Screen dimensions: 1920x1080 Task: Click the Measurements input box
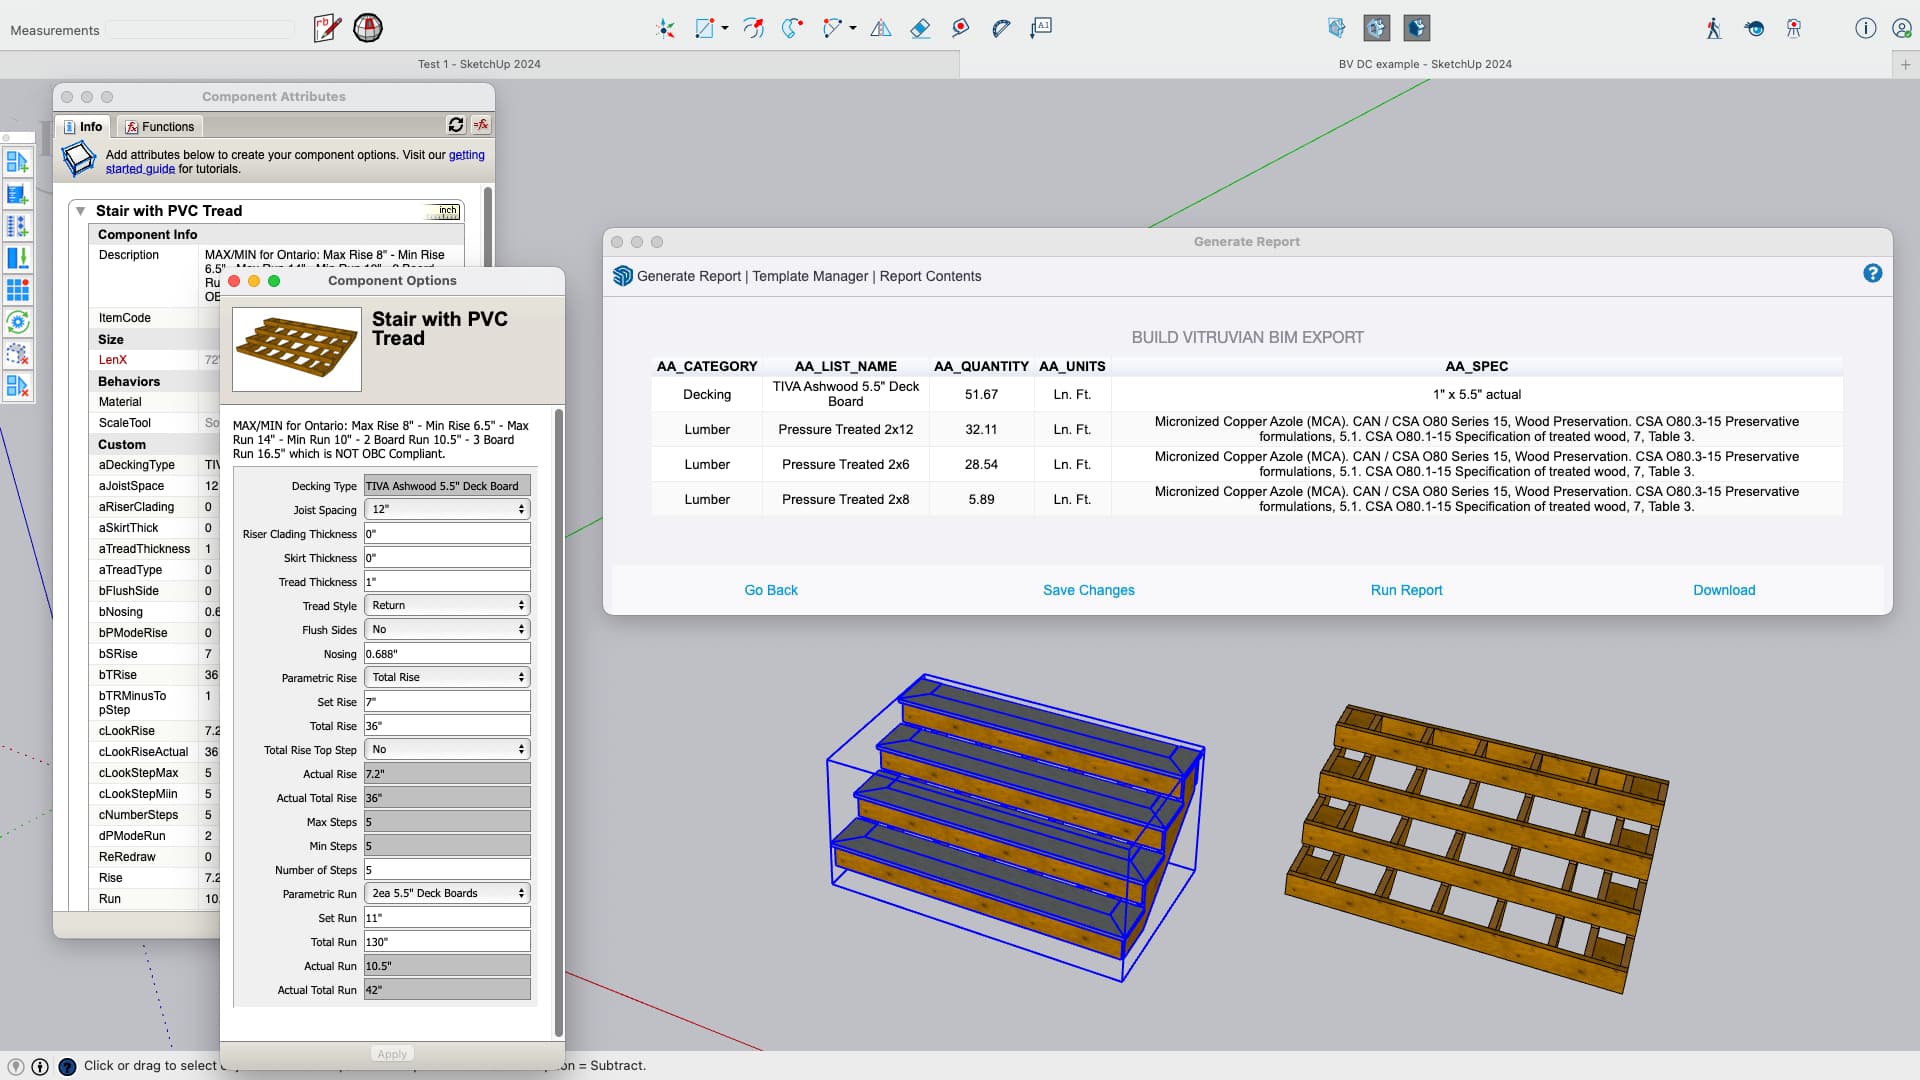(x=200, y=30)
